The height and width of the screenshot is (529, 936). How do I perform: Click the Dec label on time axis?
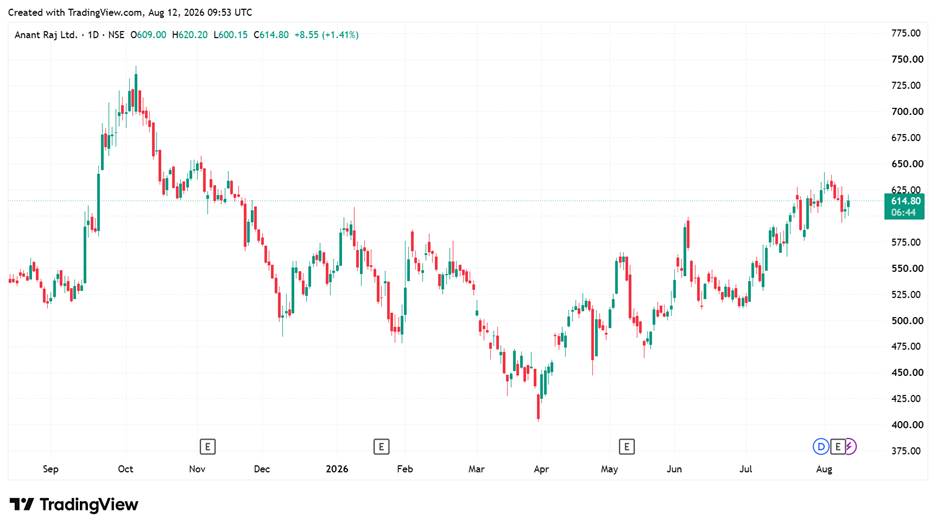261,469
